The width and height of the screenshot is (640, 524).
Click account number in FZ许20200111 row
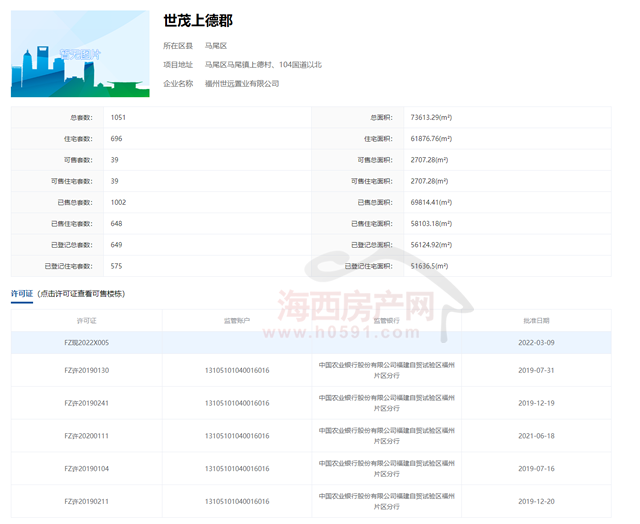(237, 436)
